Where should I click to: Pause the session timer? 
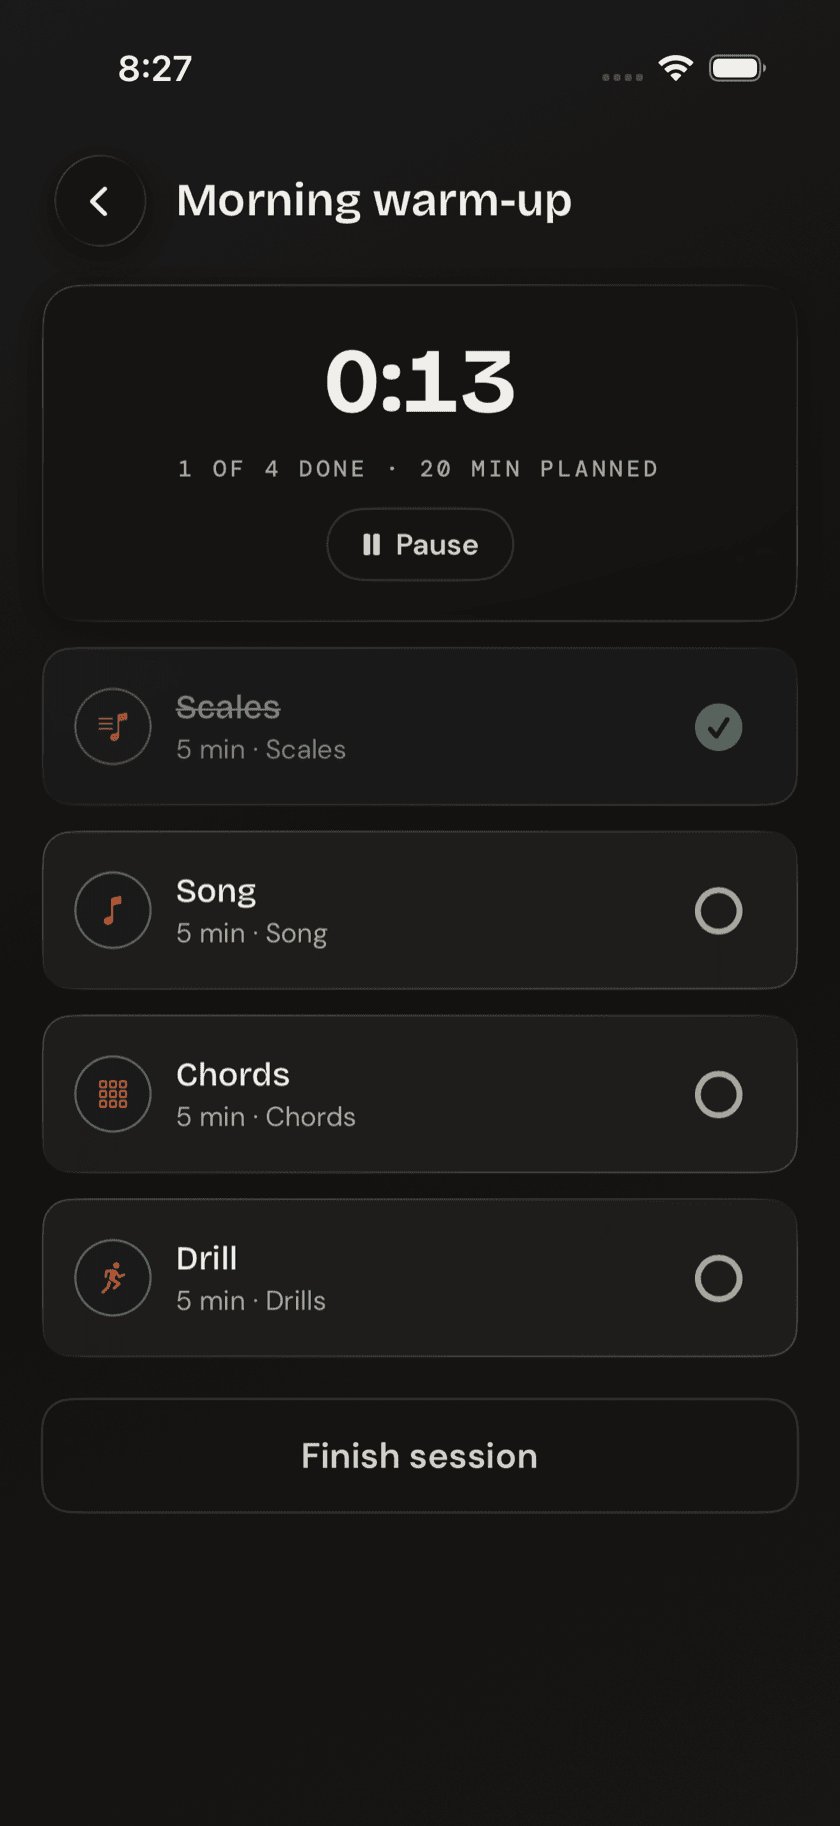(x=420, y=544)
